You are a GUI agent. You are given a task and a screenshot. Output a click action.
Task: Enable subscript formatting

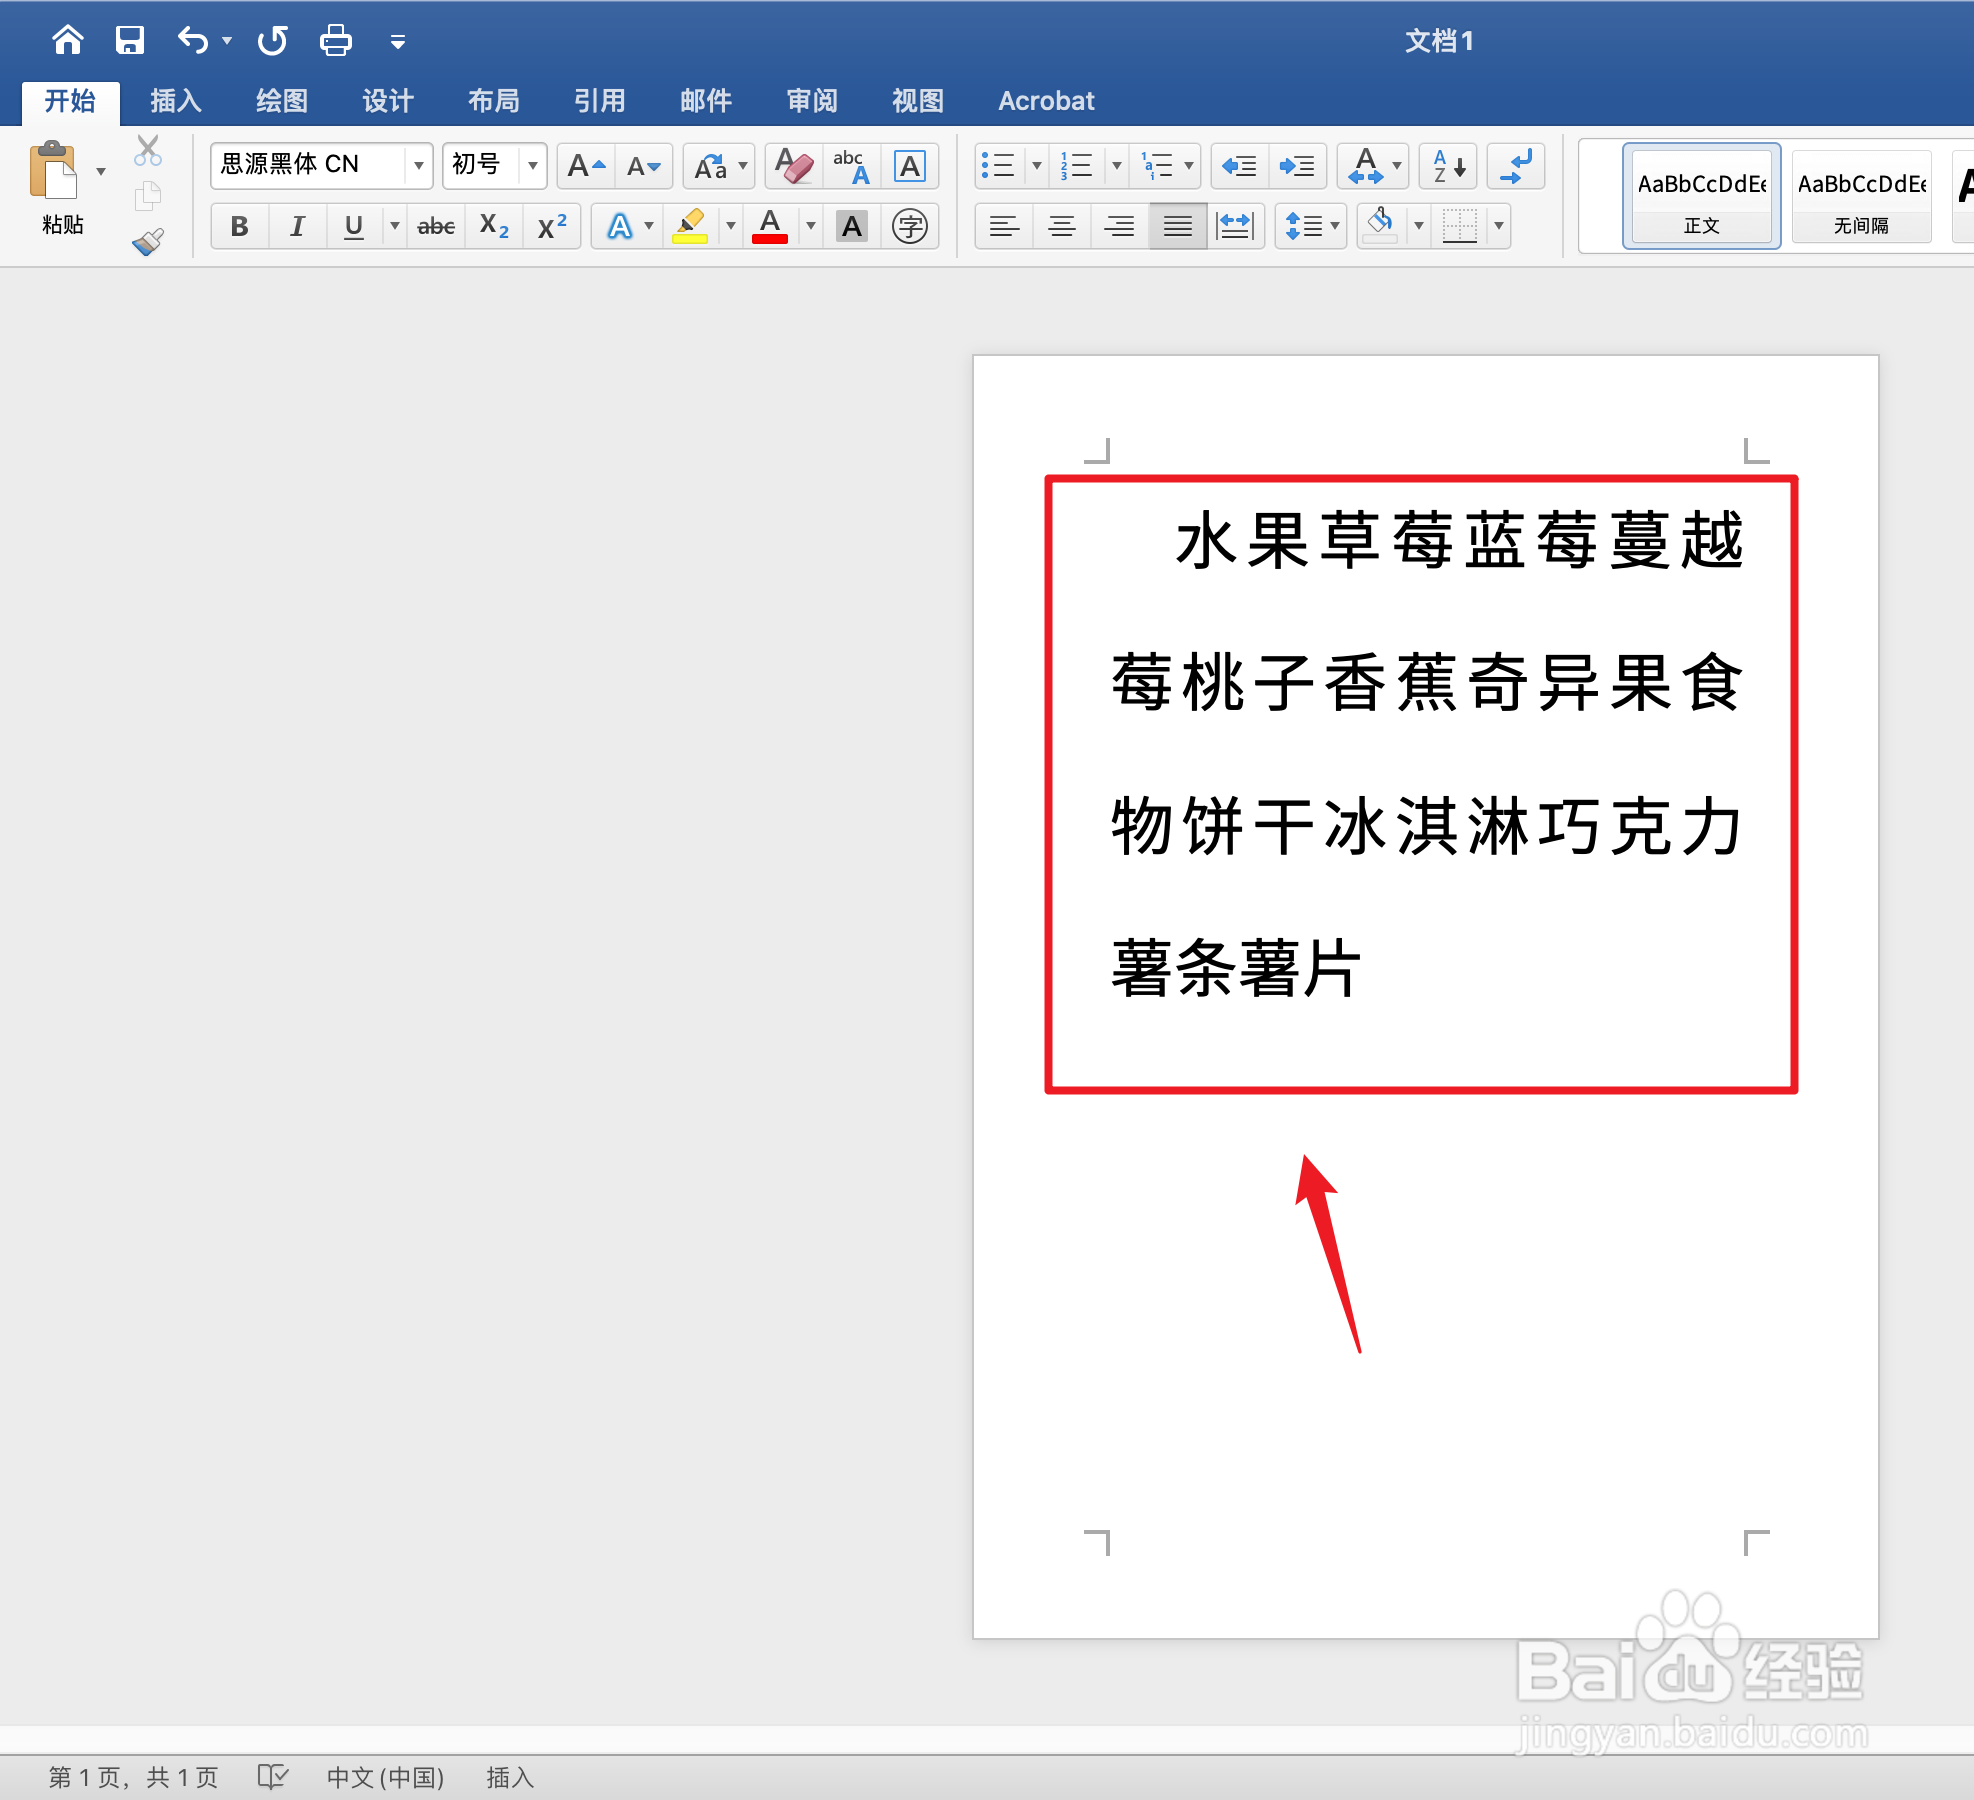pos(493,226)
